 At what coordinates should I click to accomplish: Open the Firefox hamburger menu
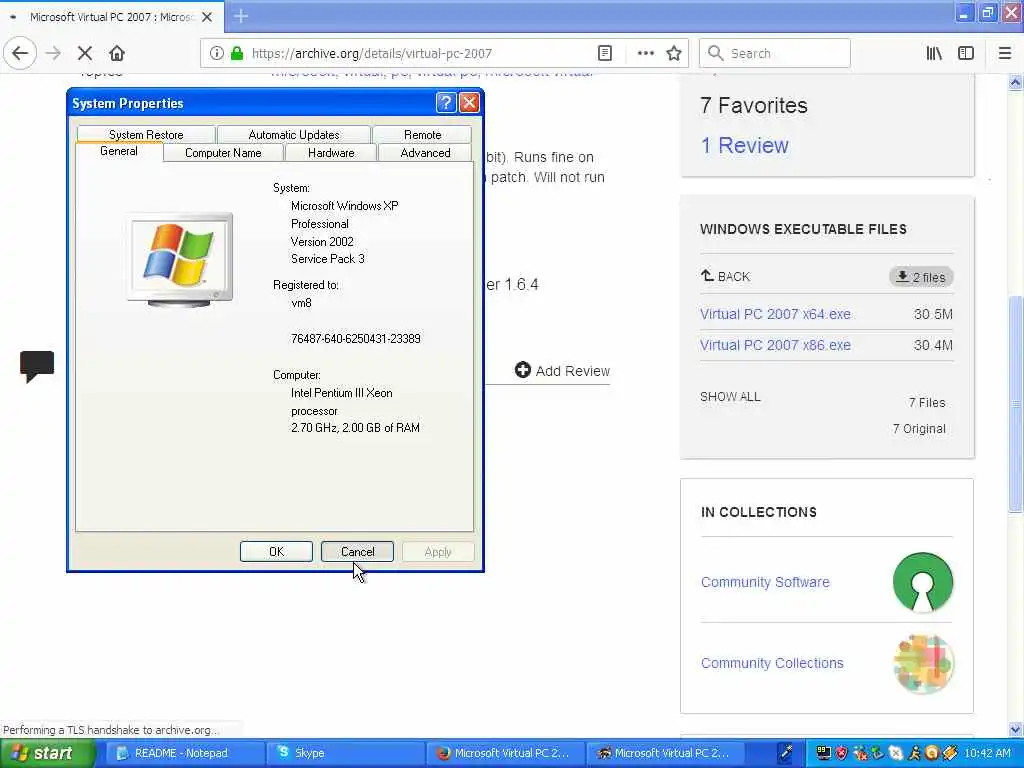[x=1005, y=53]
